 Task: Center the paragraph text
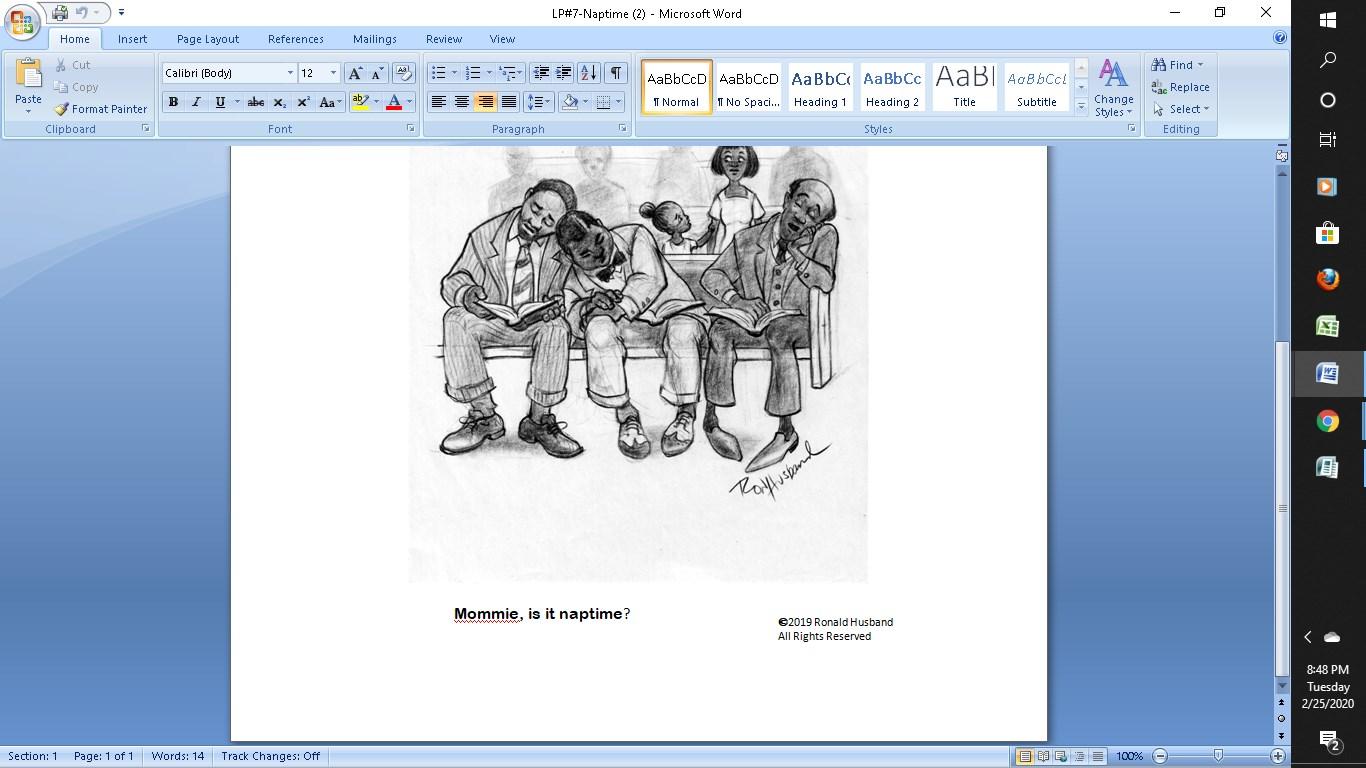(461, 102)
